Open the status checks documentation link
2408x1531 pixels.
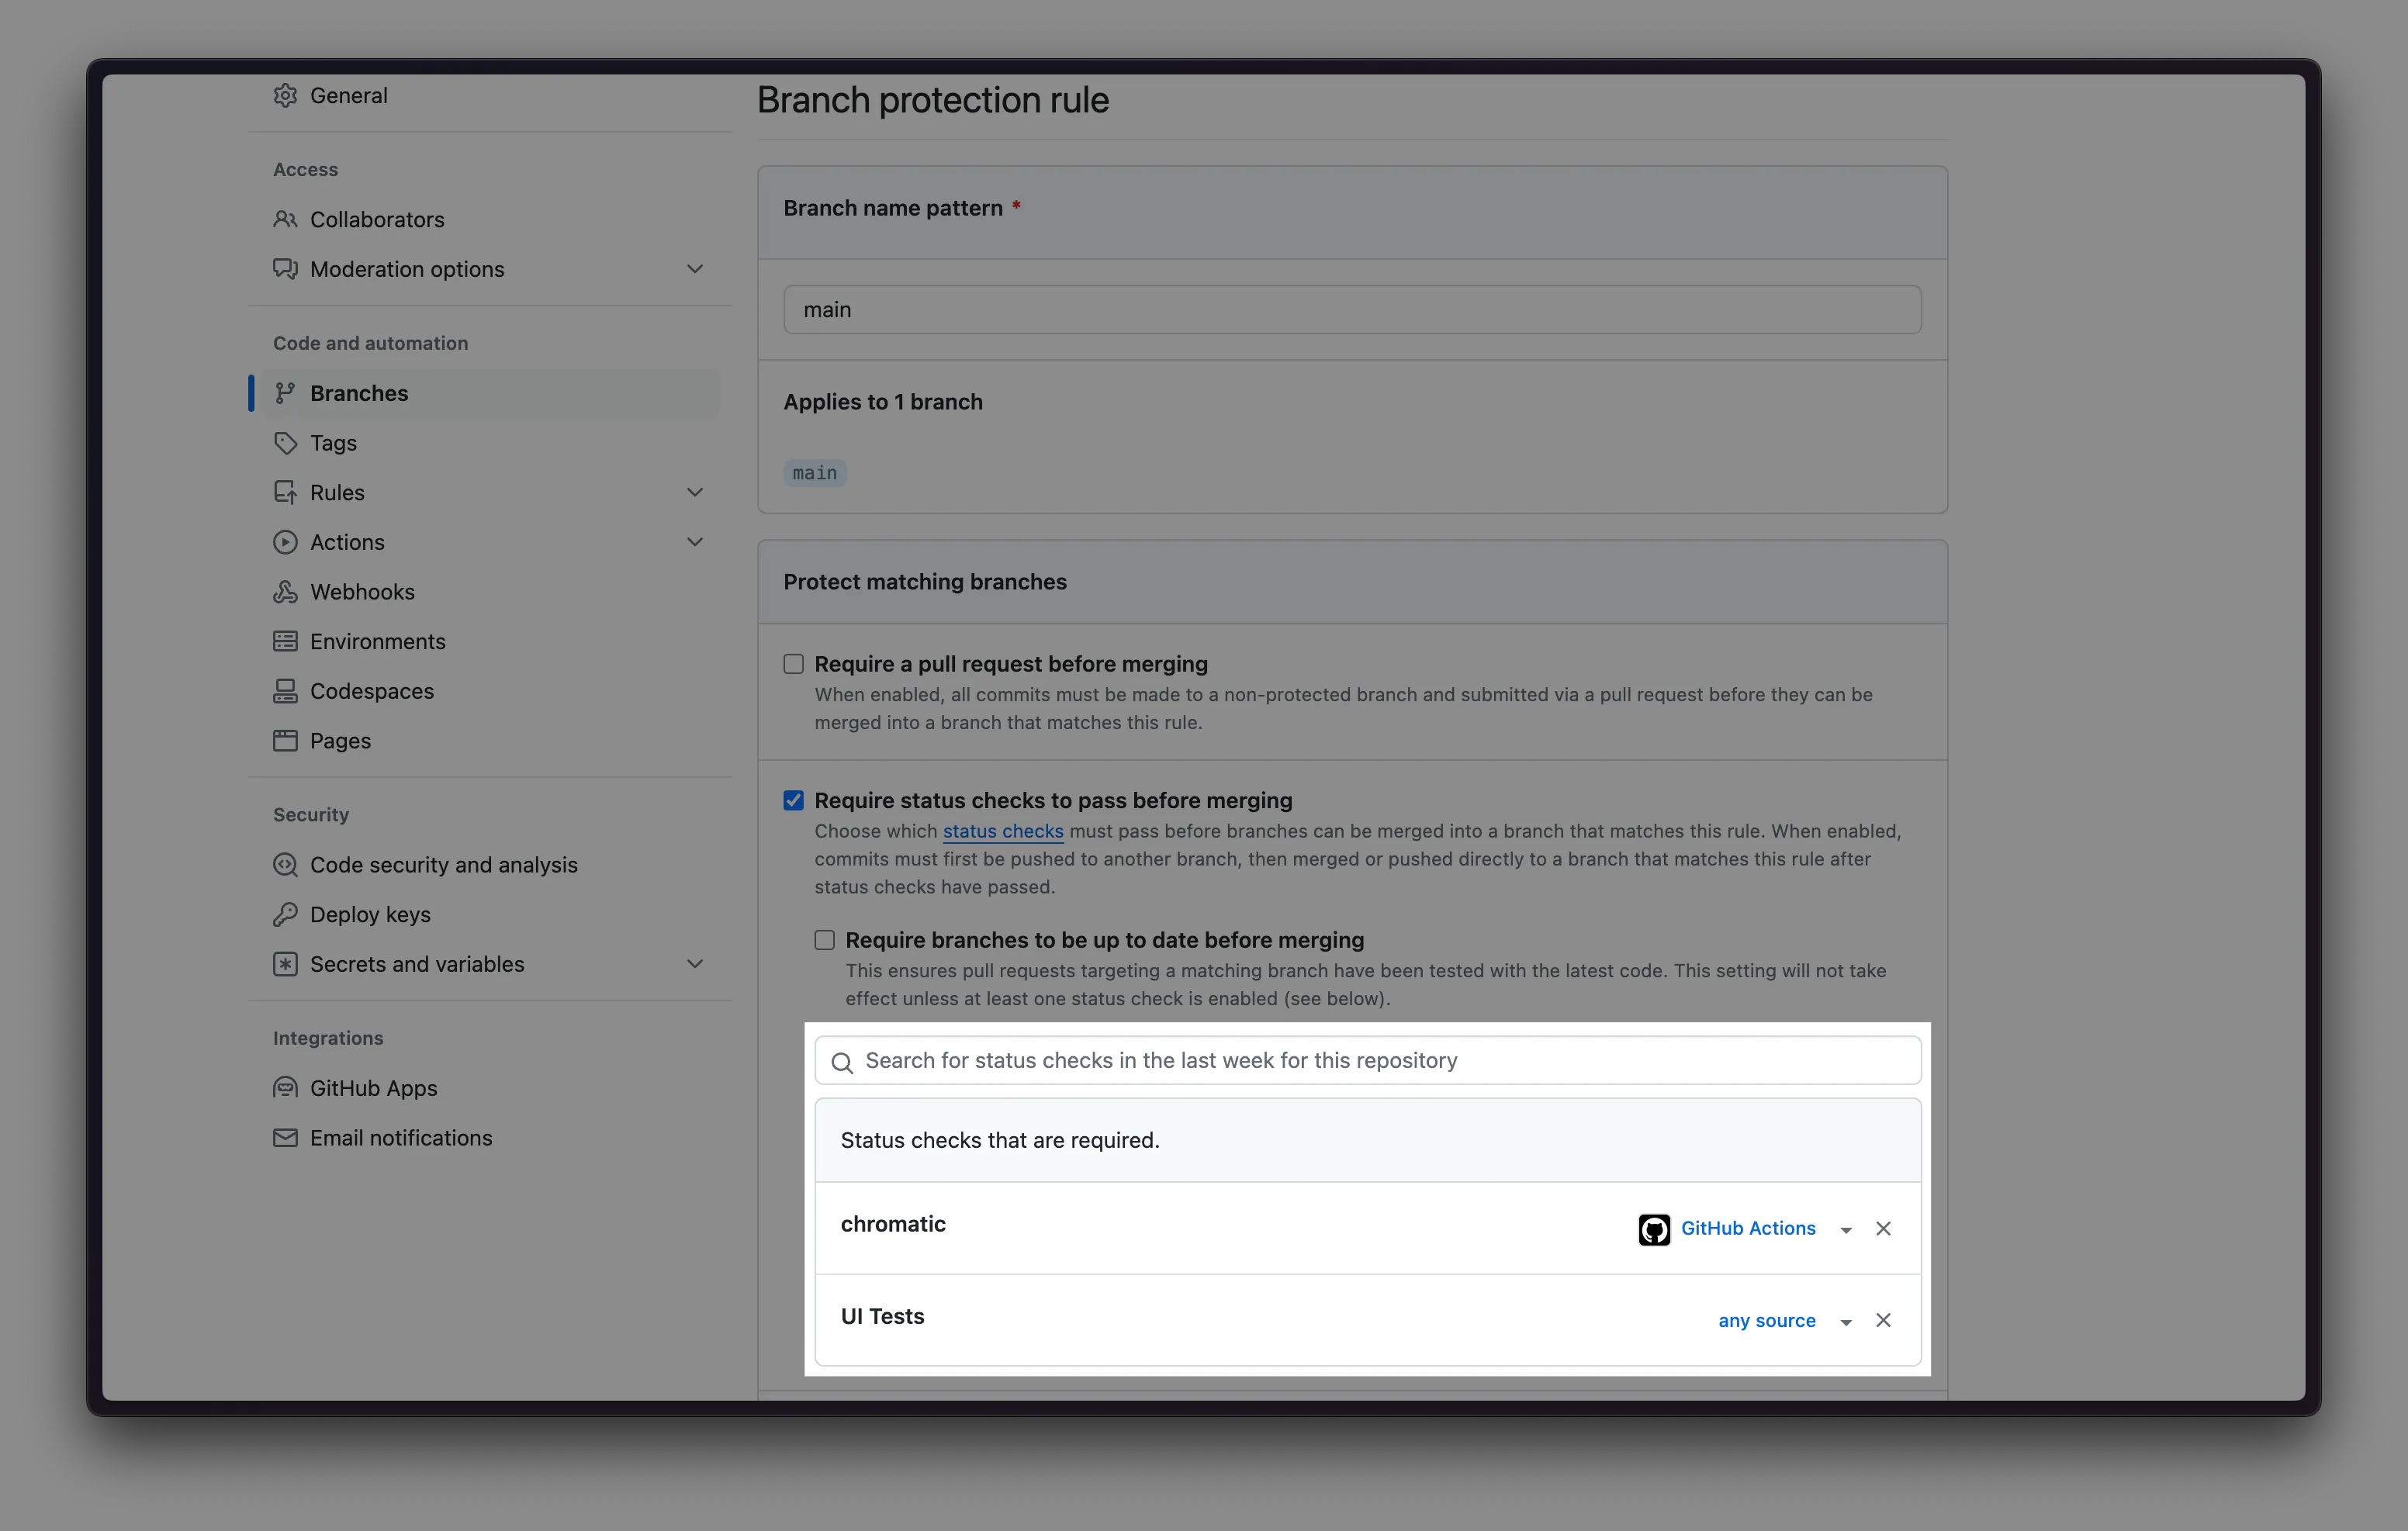[1002, 831]
